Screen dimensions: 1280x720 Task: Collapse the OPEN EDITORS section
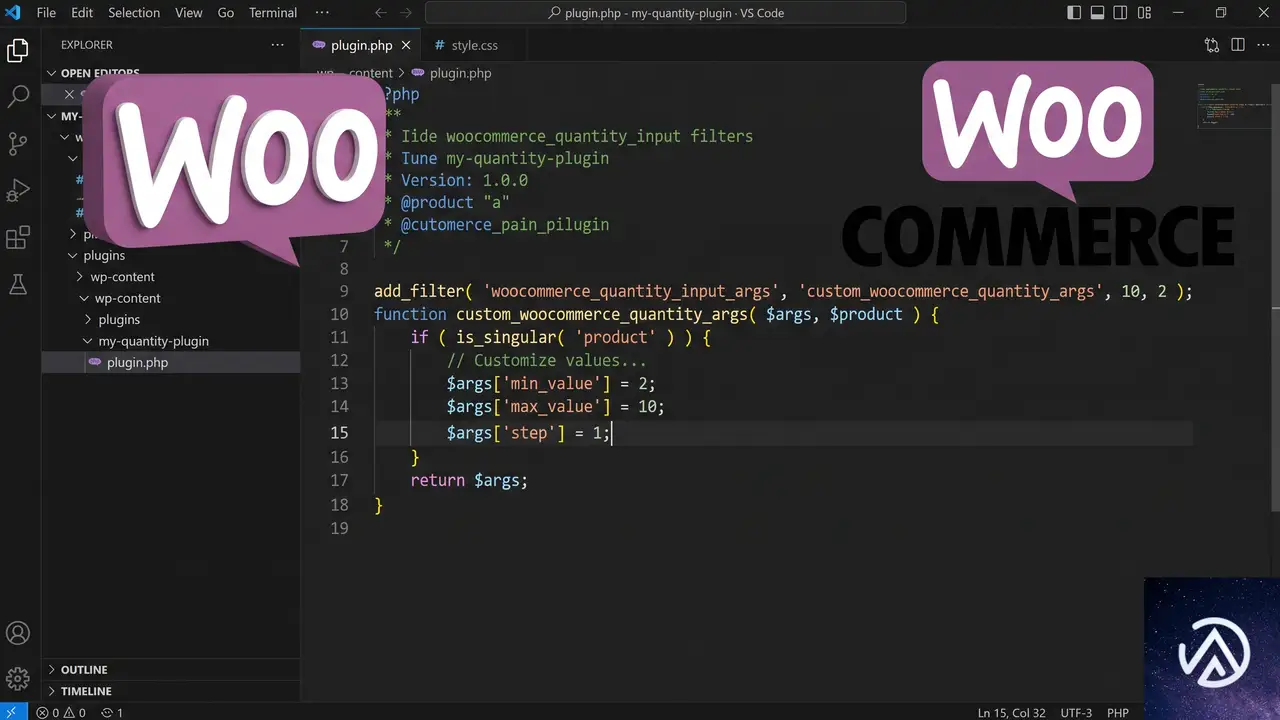[x=52, y=73]
